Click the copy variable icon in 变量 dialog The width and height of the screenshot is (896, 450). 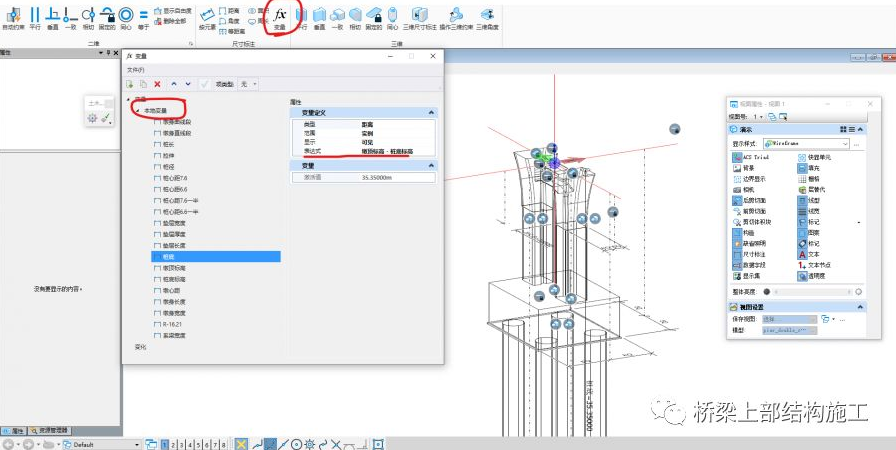[x=143, y=84]
